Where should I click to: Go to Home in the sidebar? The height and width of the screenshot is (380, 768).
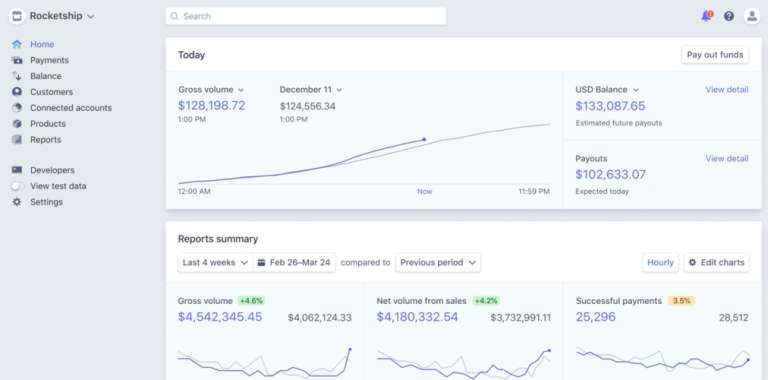42,44
